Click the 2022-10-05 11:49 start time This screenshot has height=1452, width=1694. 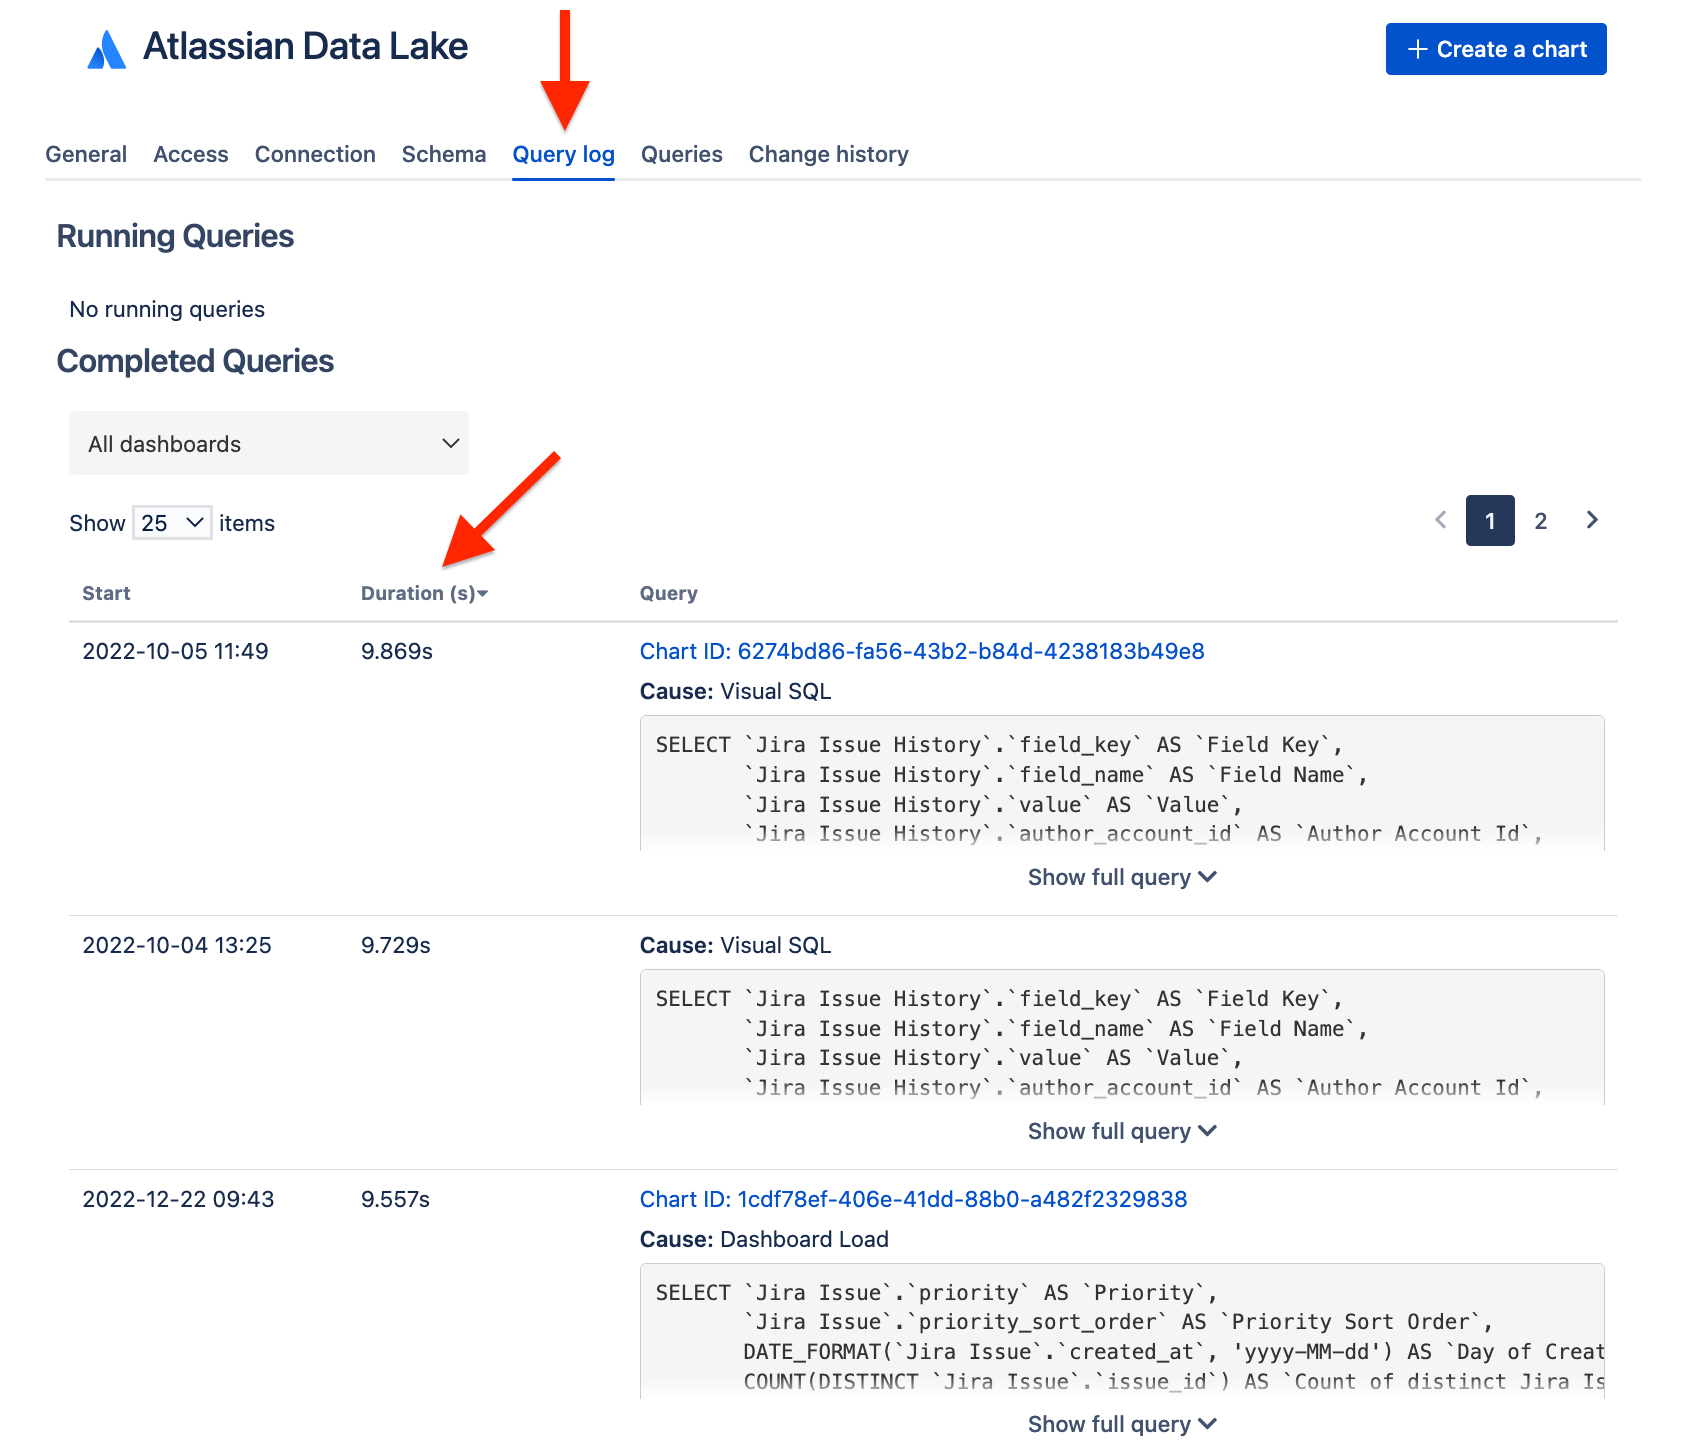(x=175, y=651)
